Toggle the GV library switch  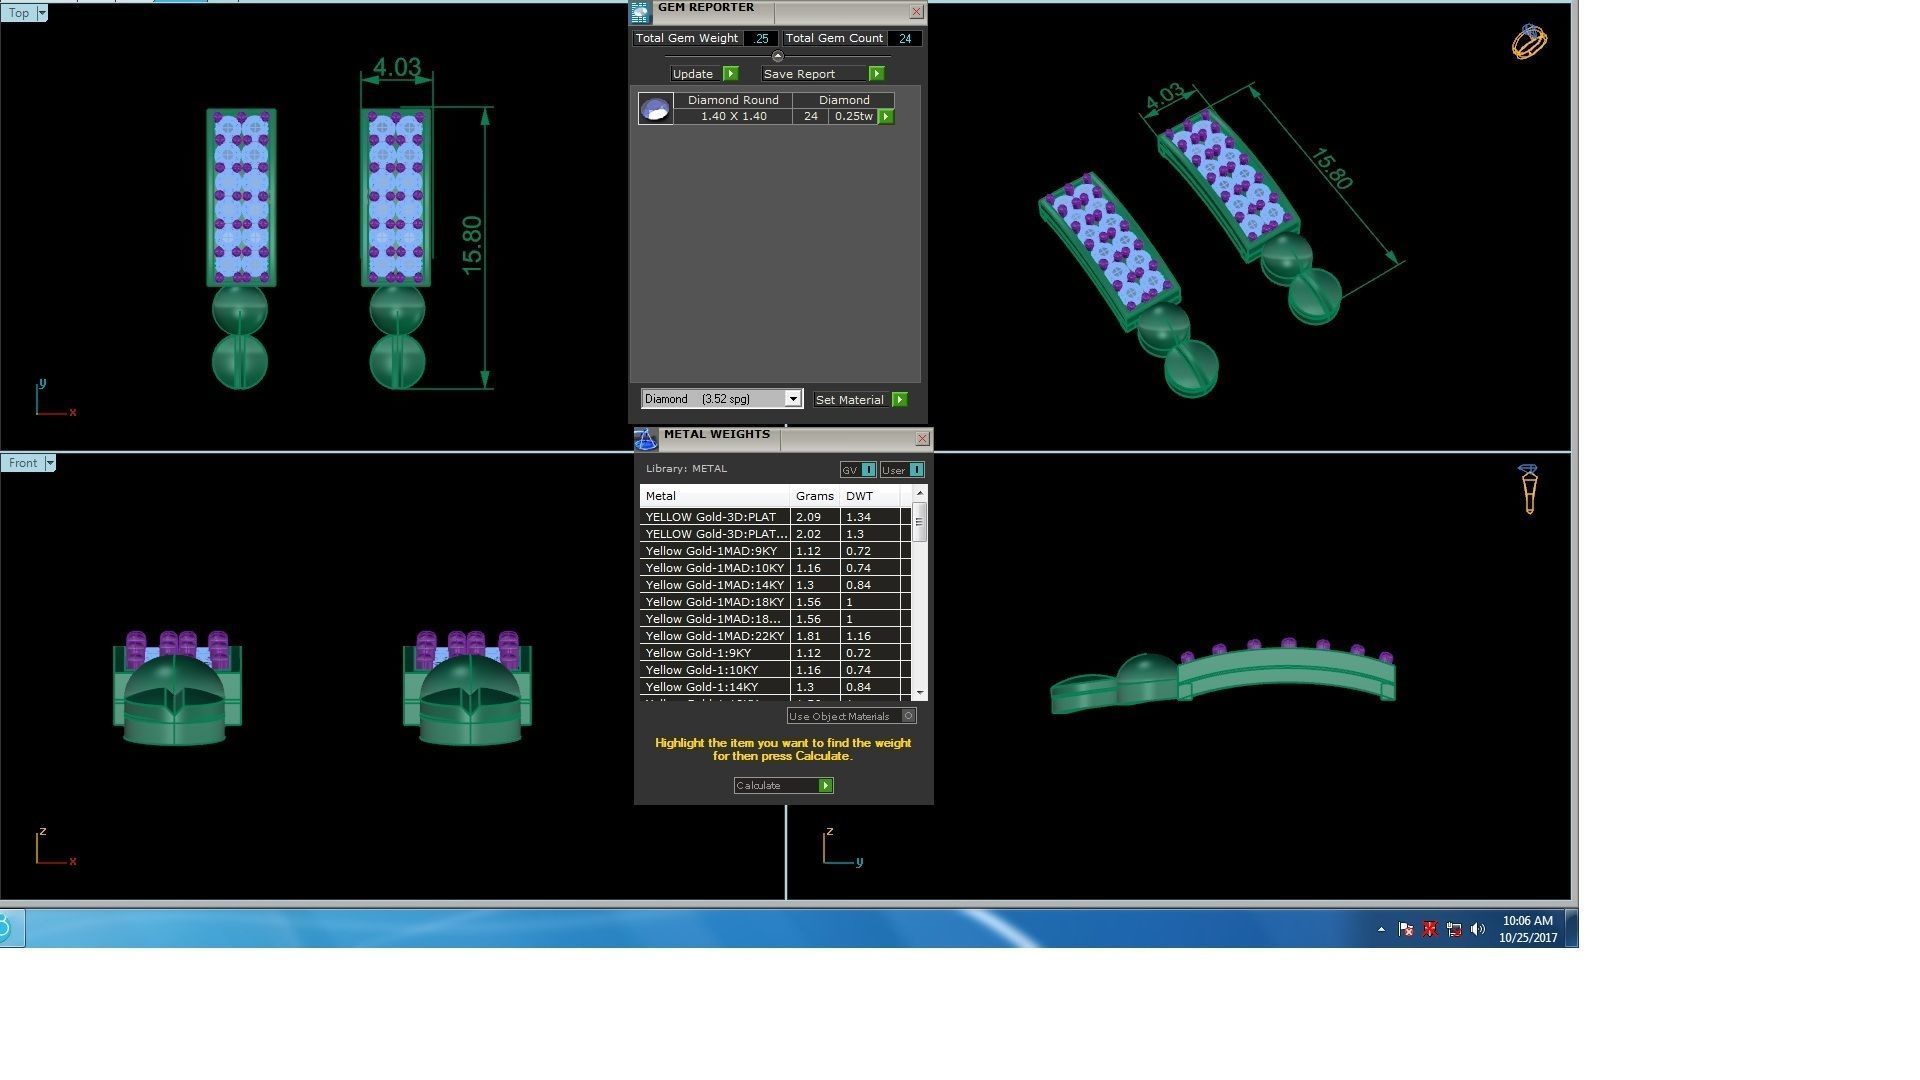tap(868, 470)
